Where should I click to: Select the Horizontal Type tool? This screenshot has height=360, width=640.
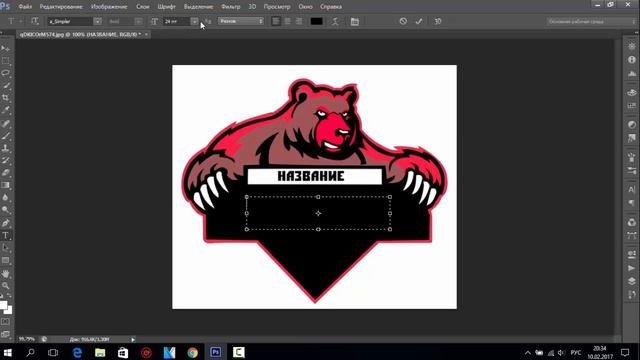(x=6, y=236)
